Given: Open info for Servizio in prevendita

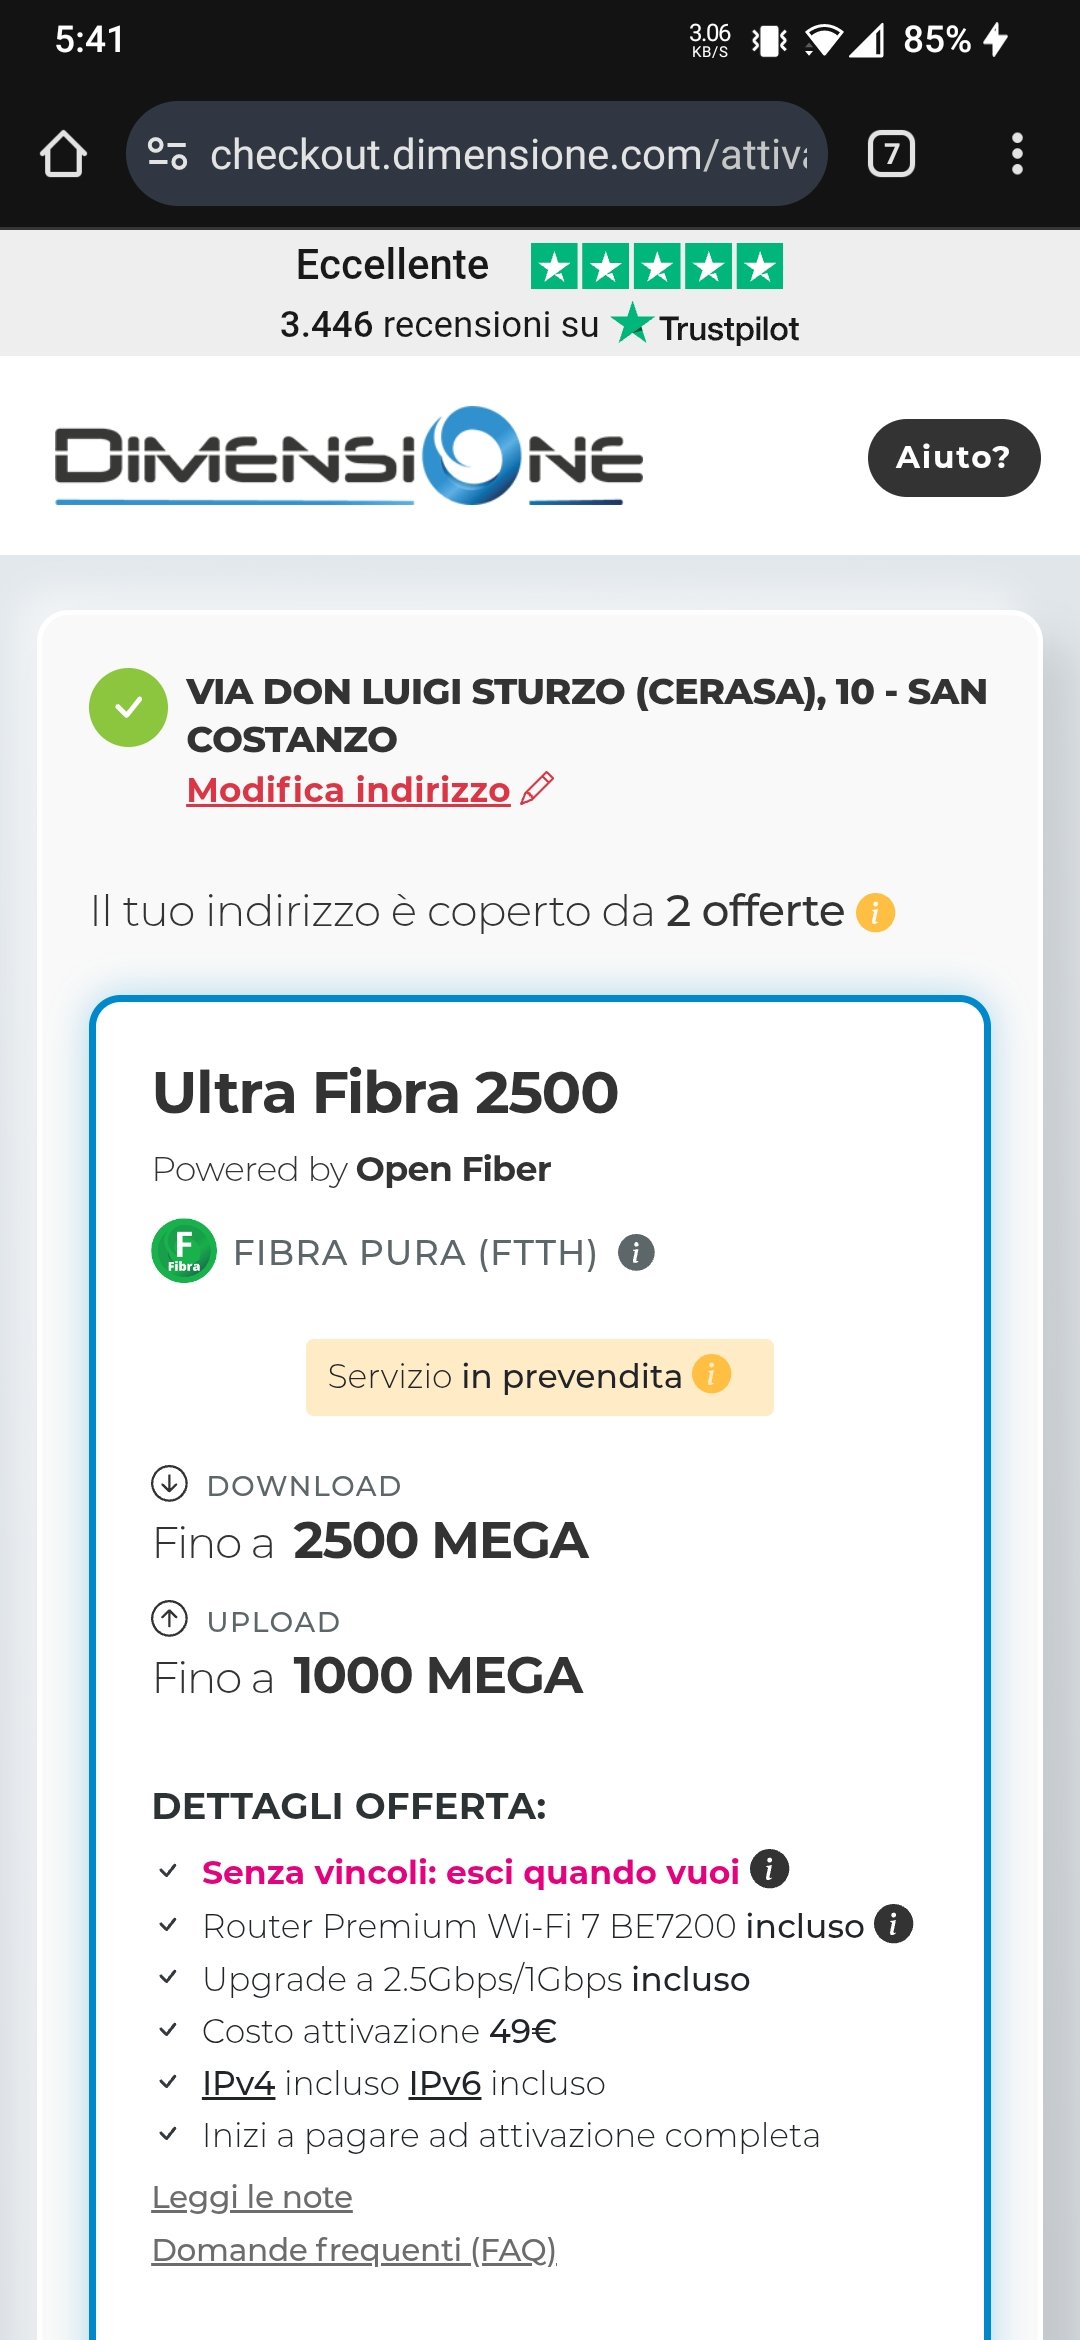Looking at the screenshot, I should point(711,1374).
